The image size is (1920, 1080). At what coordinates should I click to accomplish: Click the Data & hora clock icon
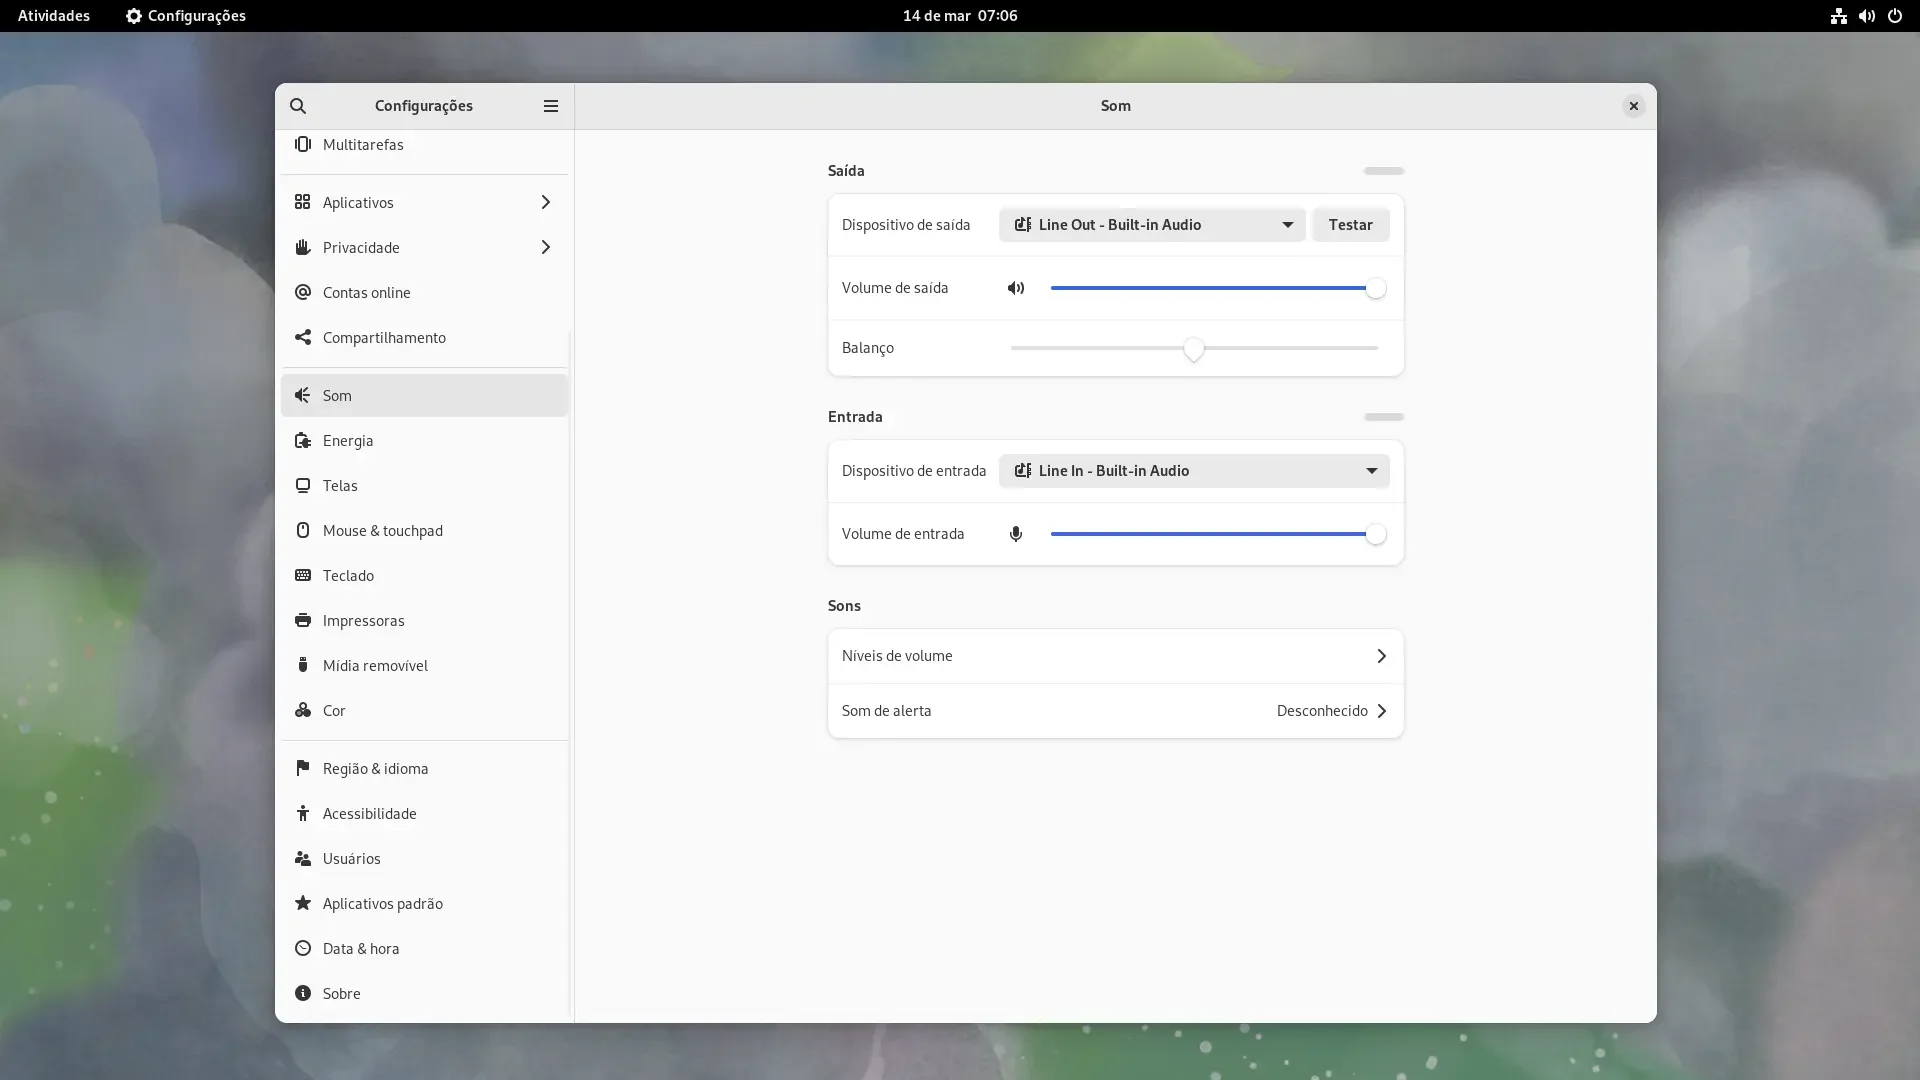click(303, 948)
